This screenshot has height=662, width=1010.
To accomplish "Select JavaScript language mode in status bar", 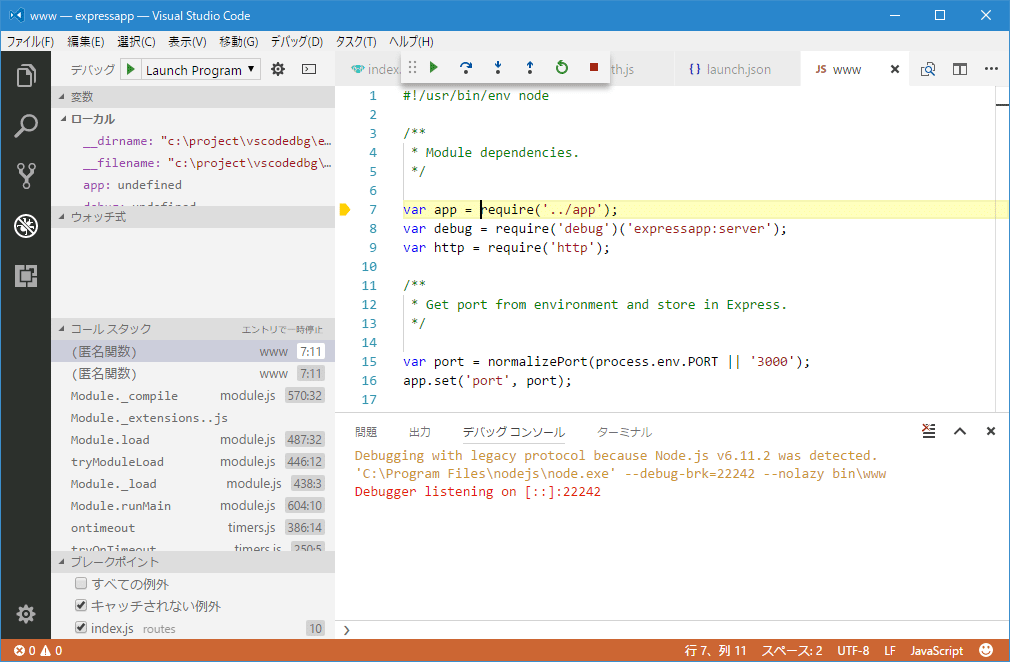I will coord(936,650).
